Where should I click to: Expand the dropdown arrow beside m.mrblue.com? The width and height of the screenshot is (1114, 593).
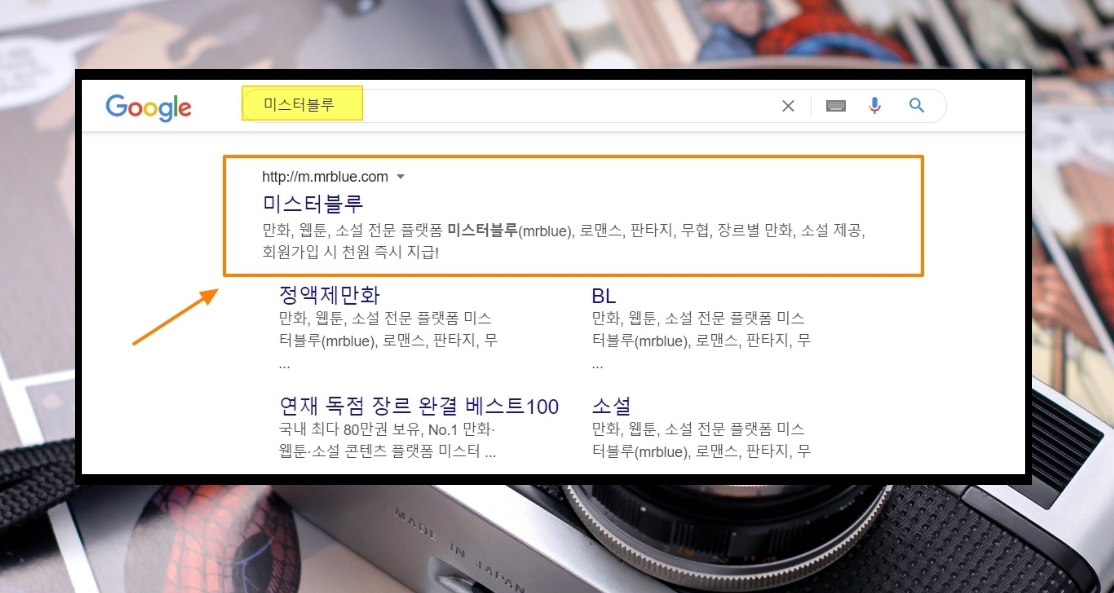[400, 177]
